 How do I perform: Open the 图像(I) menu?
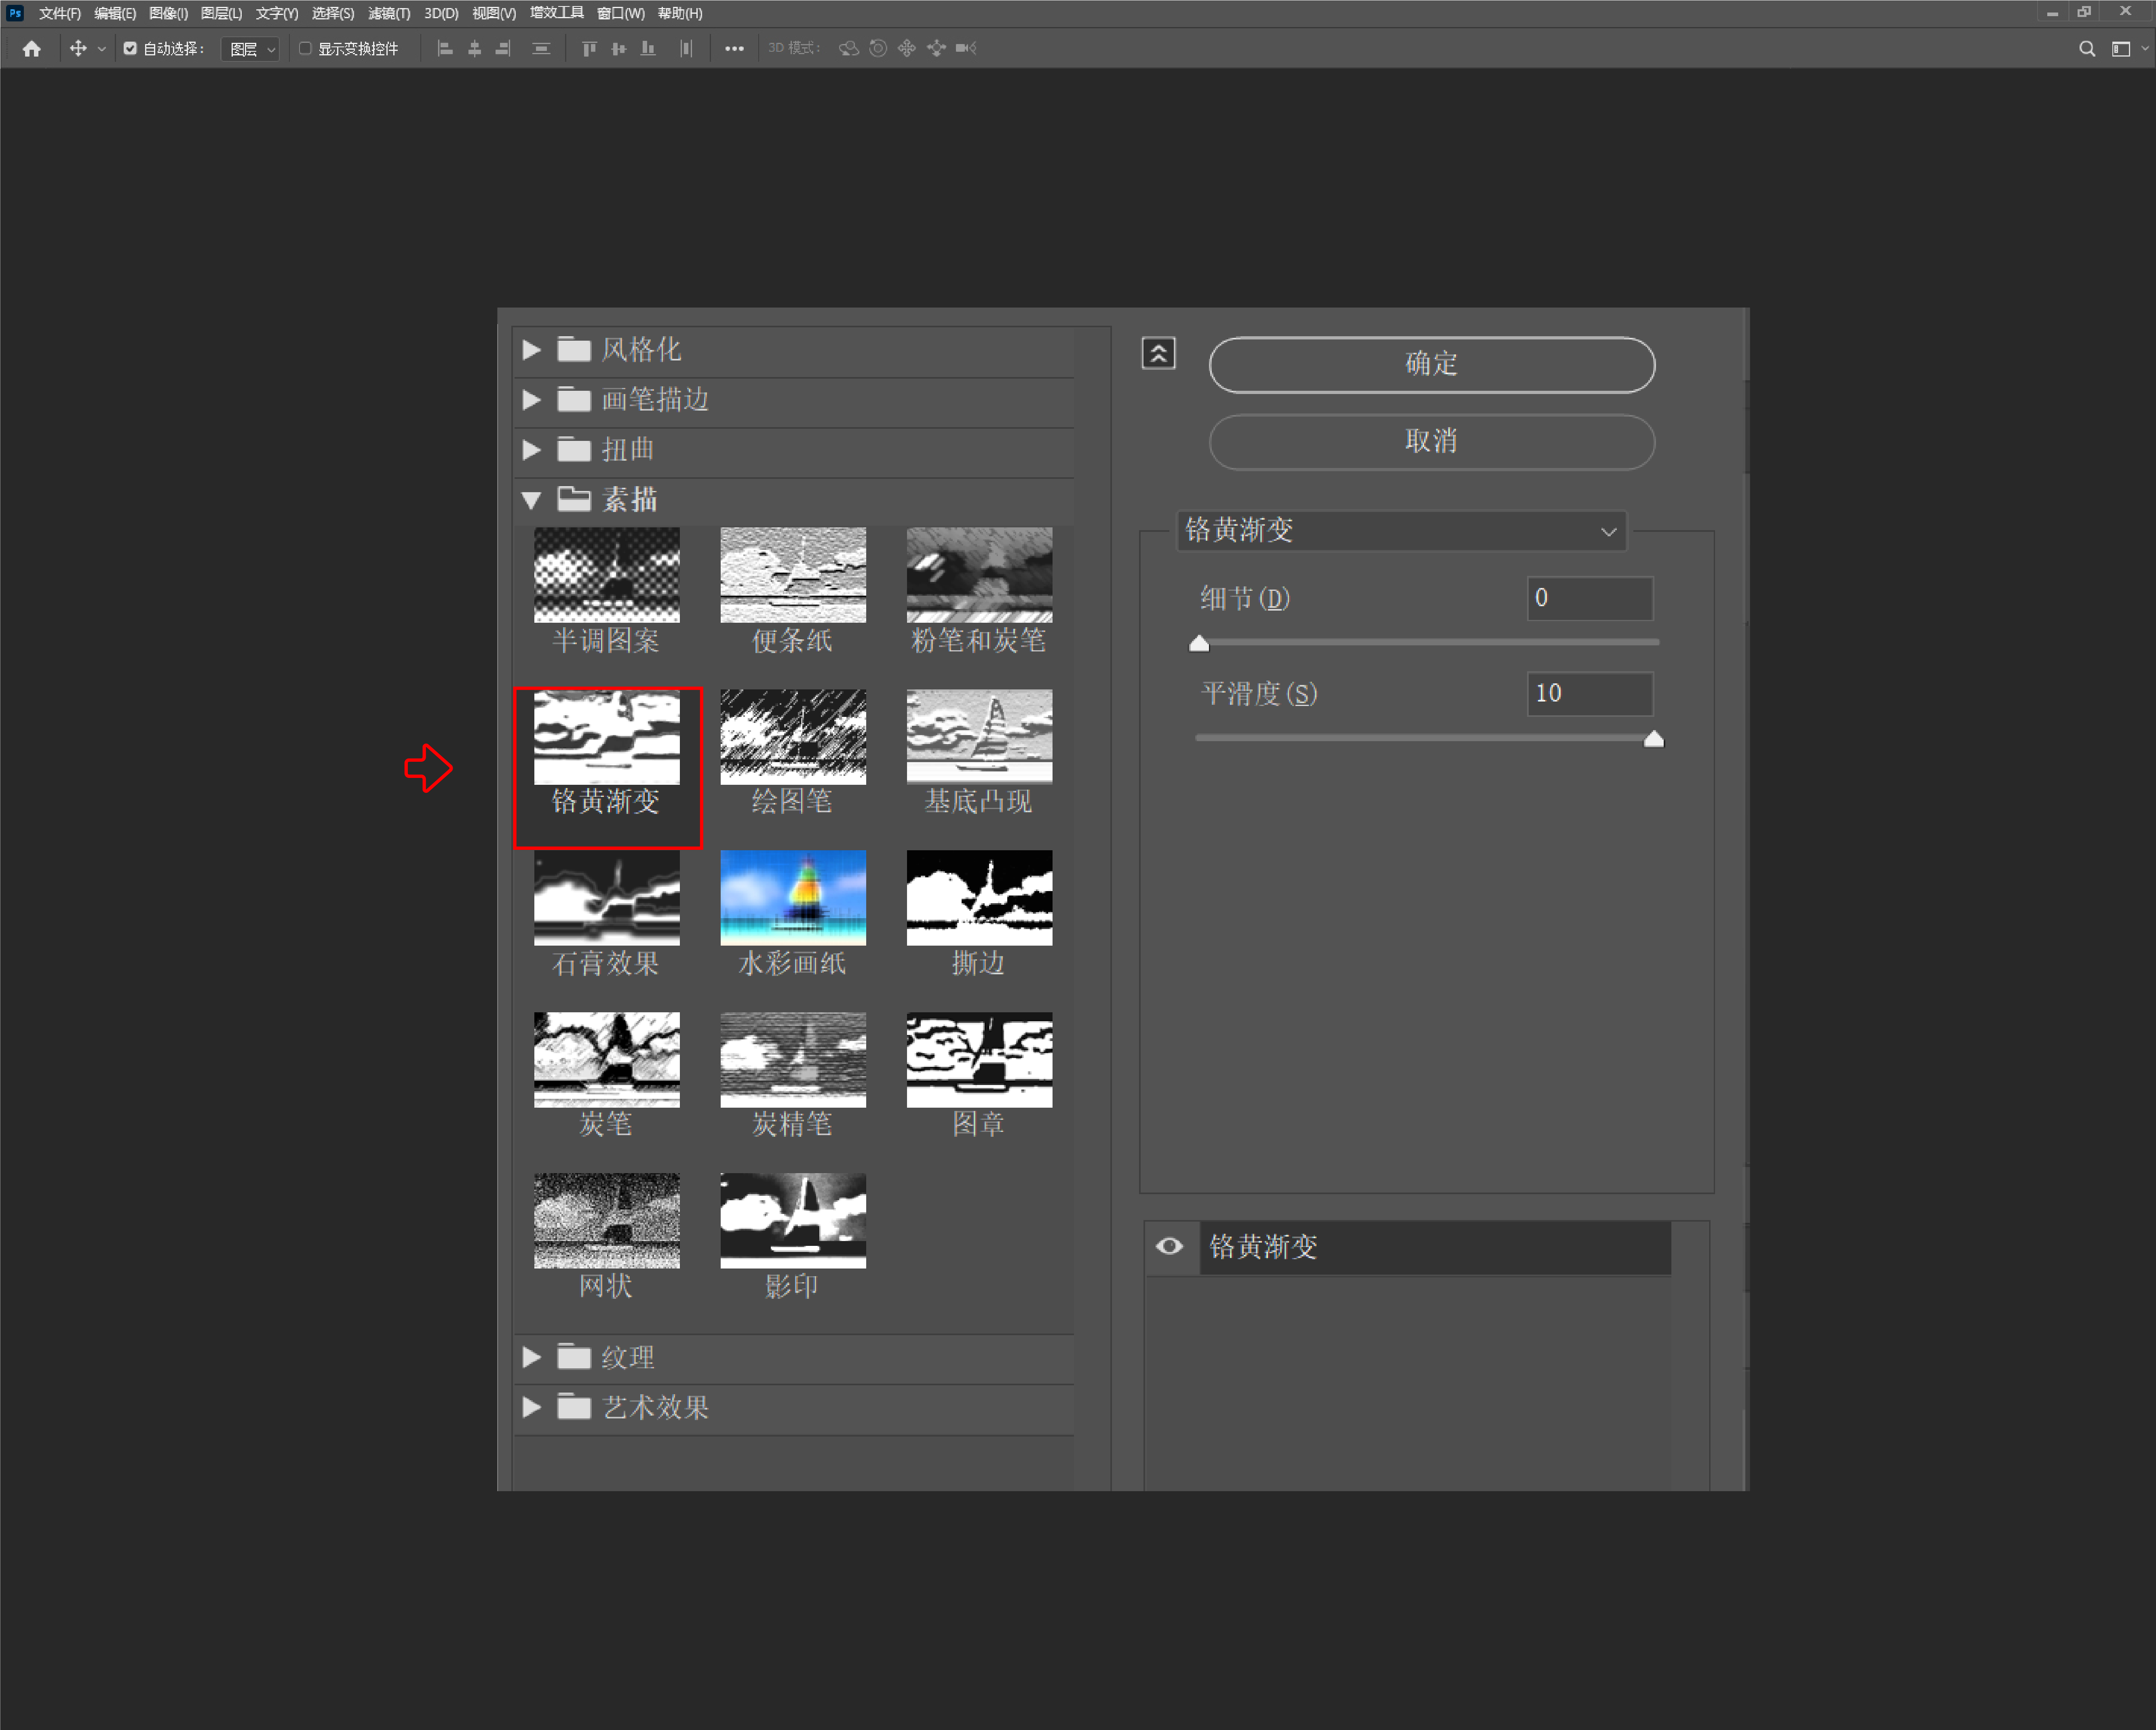[x=168, y=13]
